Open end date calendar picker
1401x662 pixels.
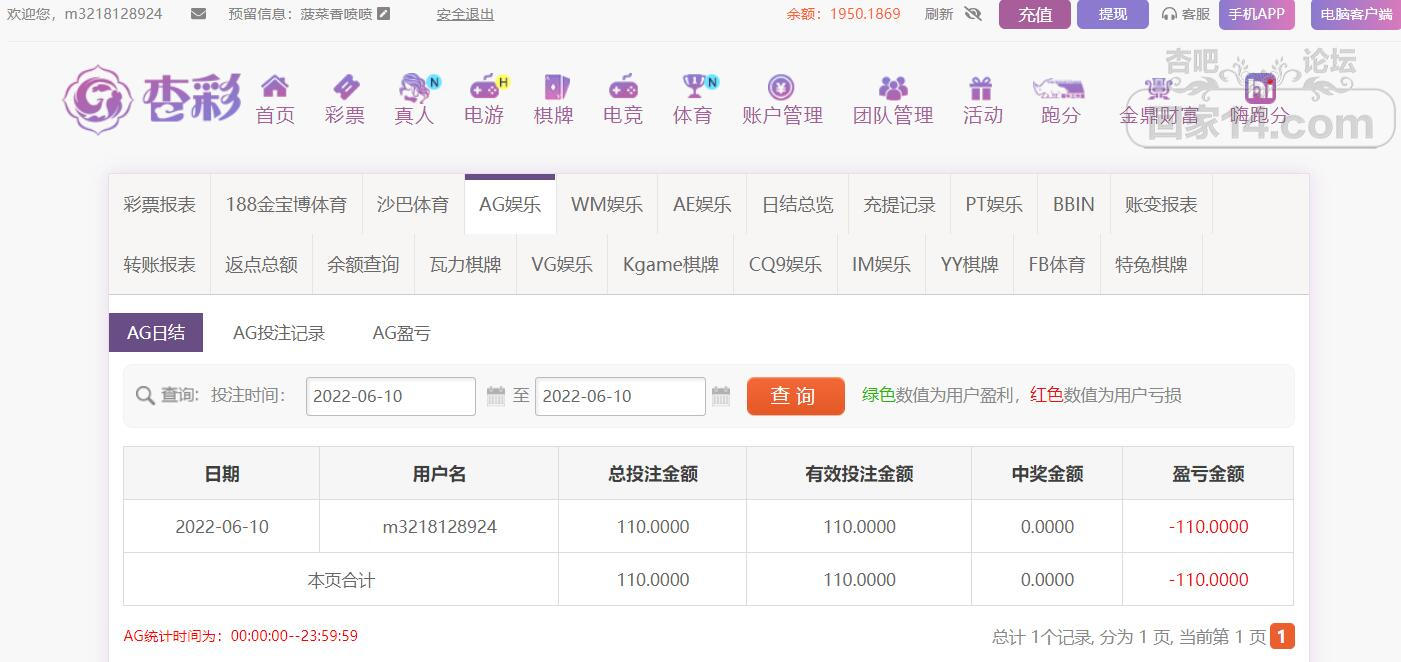[x=721, y=396]
